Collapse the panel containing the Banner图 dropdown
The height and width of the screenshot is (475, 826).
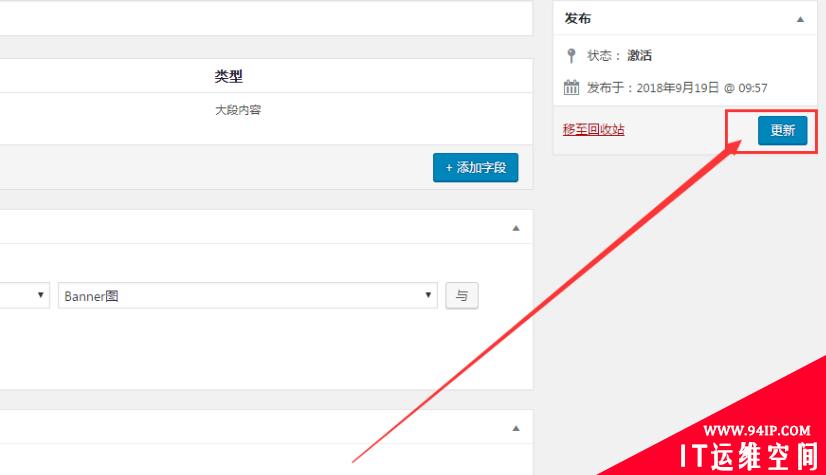click(516, 228)
